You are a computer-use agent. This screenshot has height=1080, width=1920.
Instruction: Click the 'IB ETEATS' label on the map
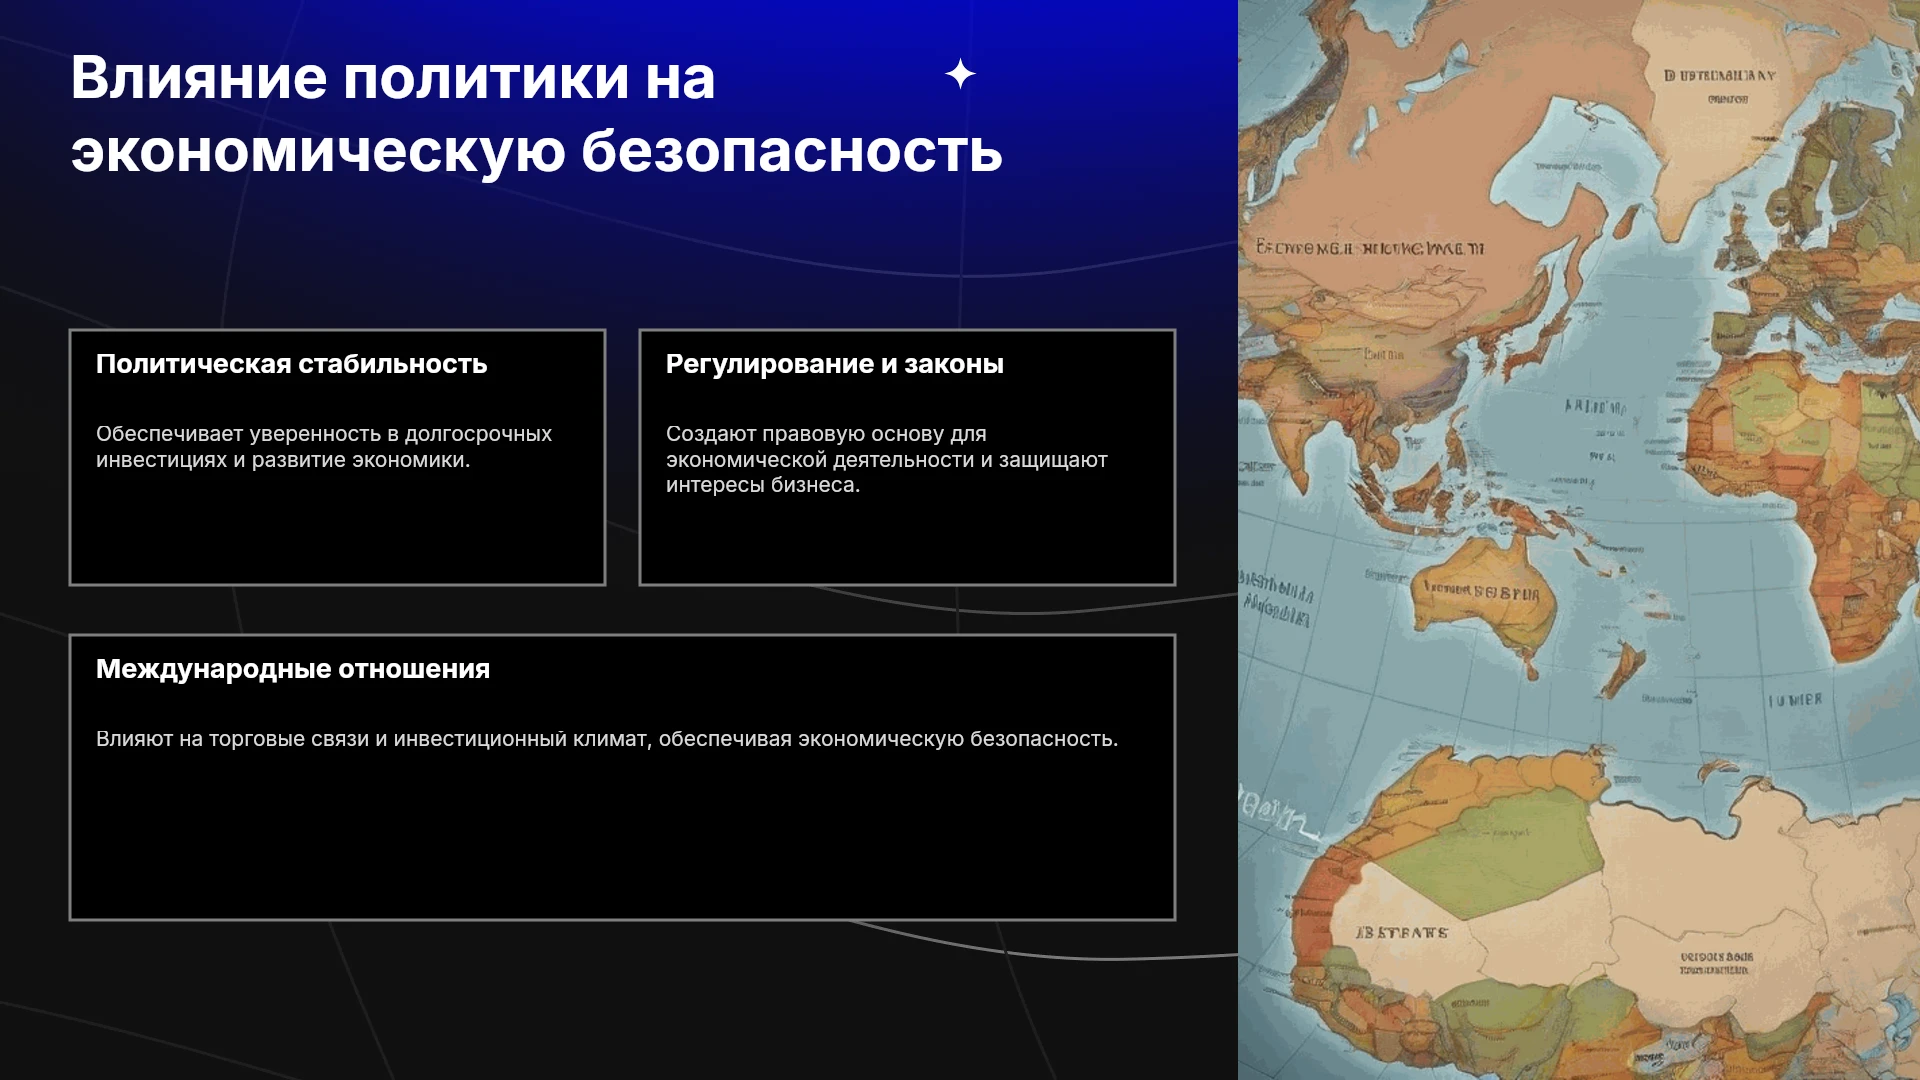tap(1402, 933)
